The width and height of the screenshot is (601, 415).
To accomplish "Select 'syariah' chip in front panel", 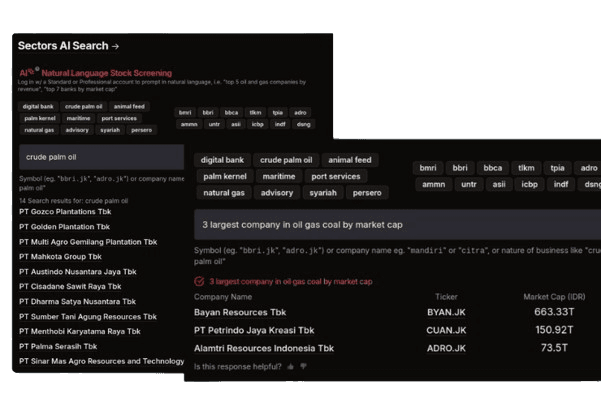I will click(x=323, y=193).
